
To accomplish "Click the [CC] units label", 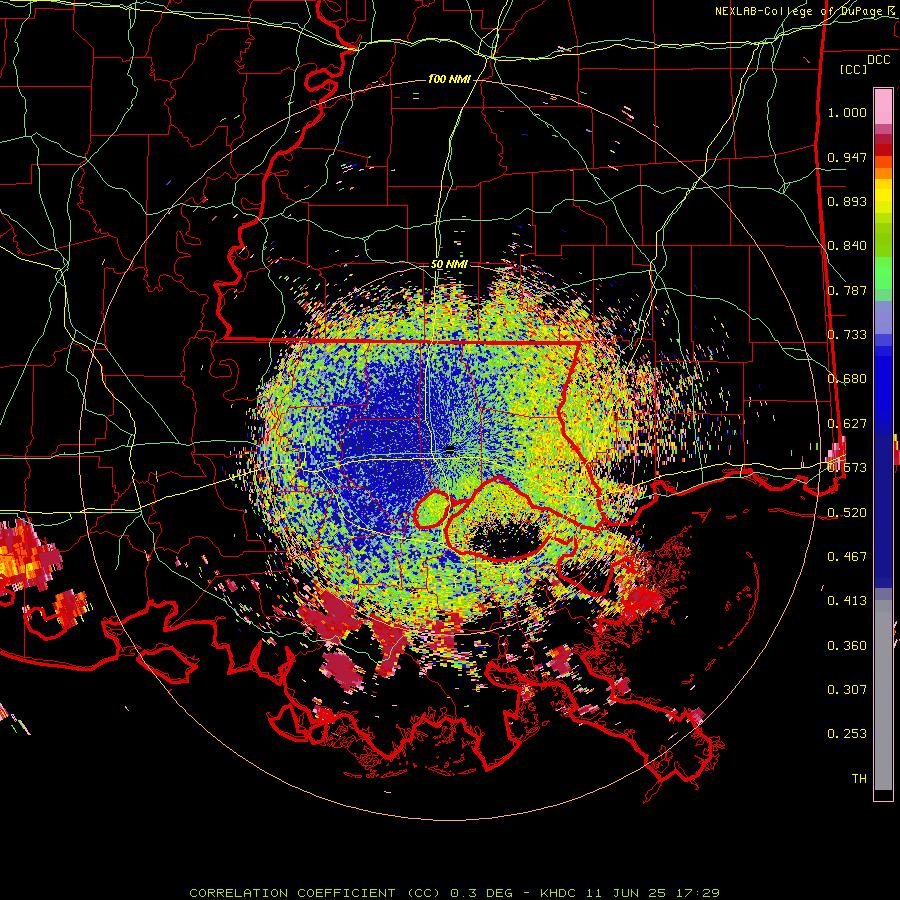I will point(854,69).
